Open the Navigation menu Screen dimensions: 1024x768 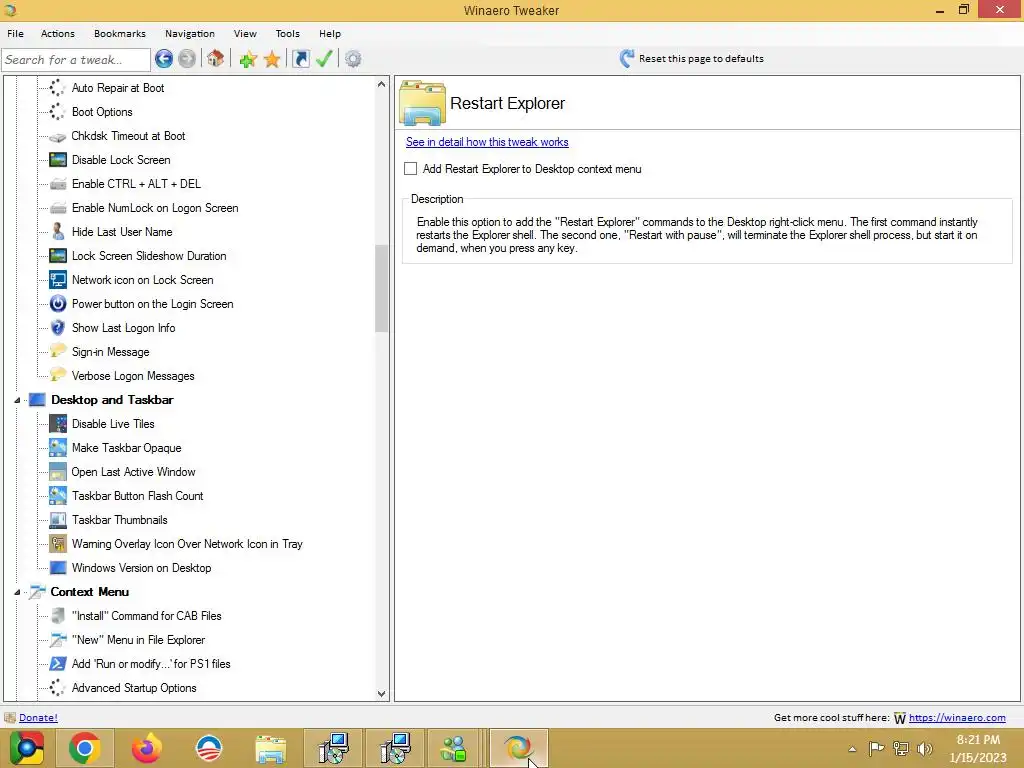pos(189,33)
